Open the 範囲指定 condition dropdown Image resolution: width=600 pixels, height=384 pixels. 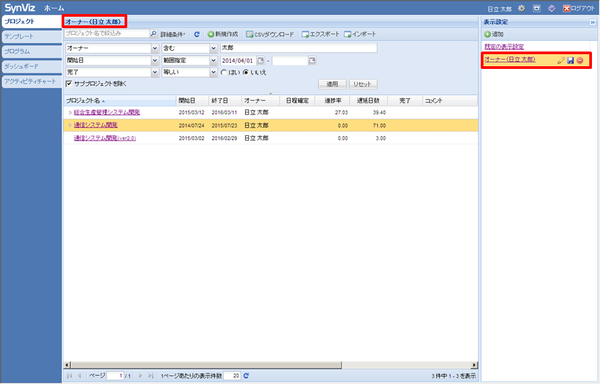point(214,60)
